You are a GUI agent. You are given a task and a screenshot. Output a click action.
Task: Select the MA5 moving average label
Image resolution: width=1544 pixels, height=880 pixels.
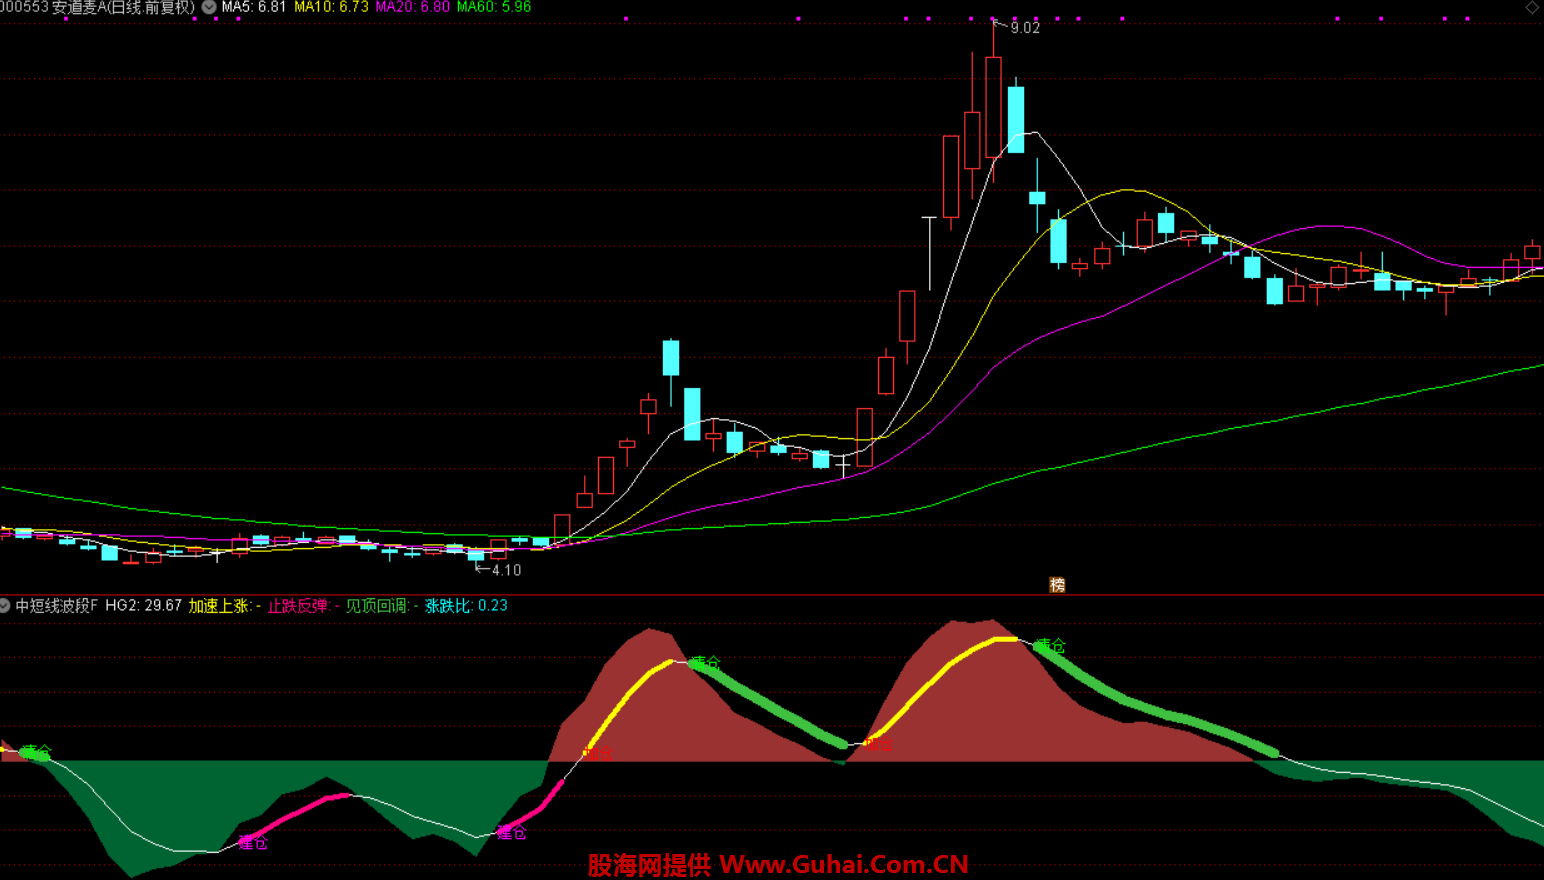pos(254,7)
